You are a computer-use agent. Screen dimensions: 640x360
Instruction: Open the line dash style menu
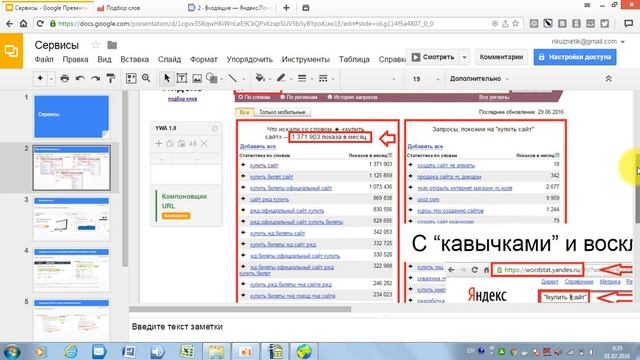[323, 78]
